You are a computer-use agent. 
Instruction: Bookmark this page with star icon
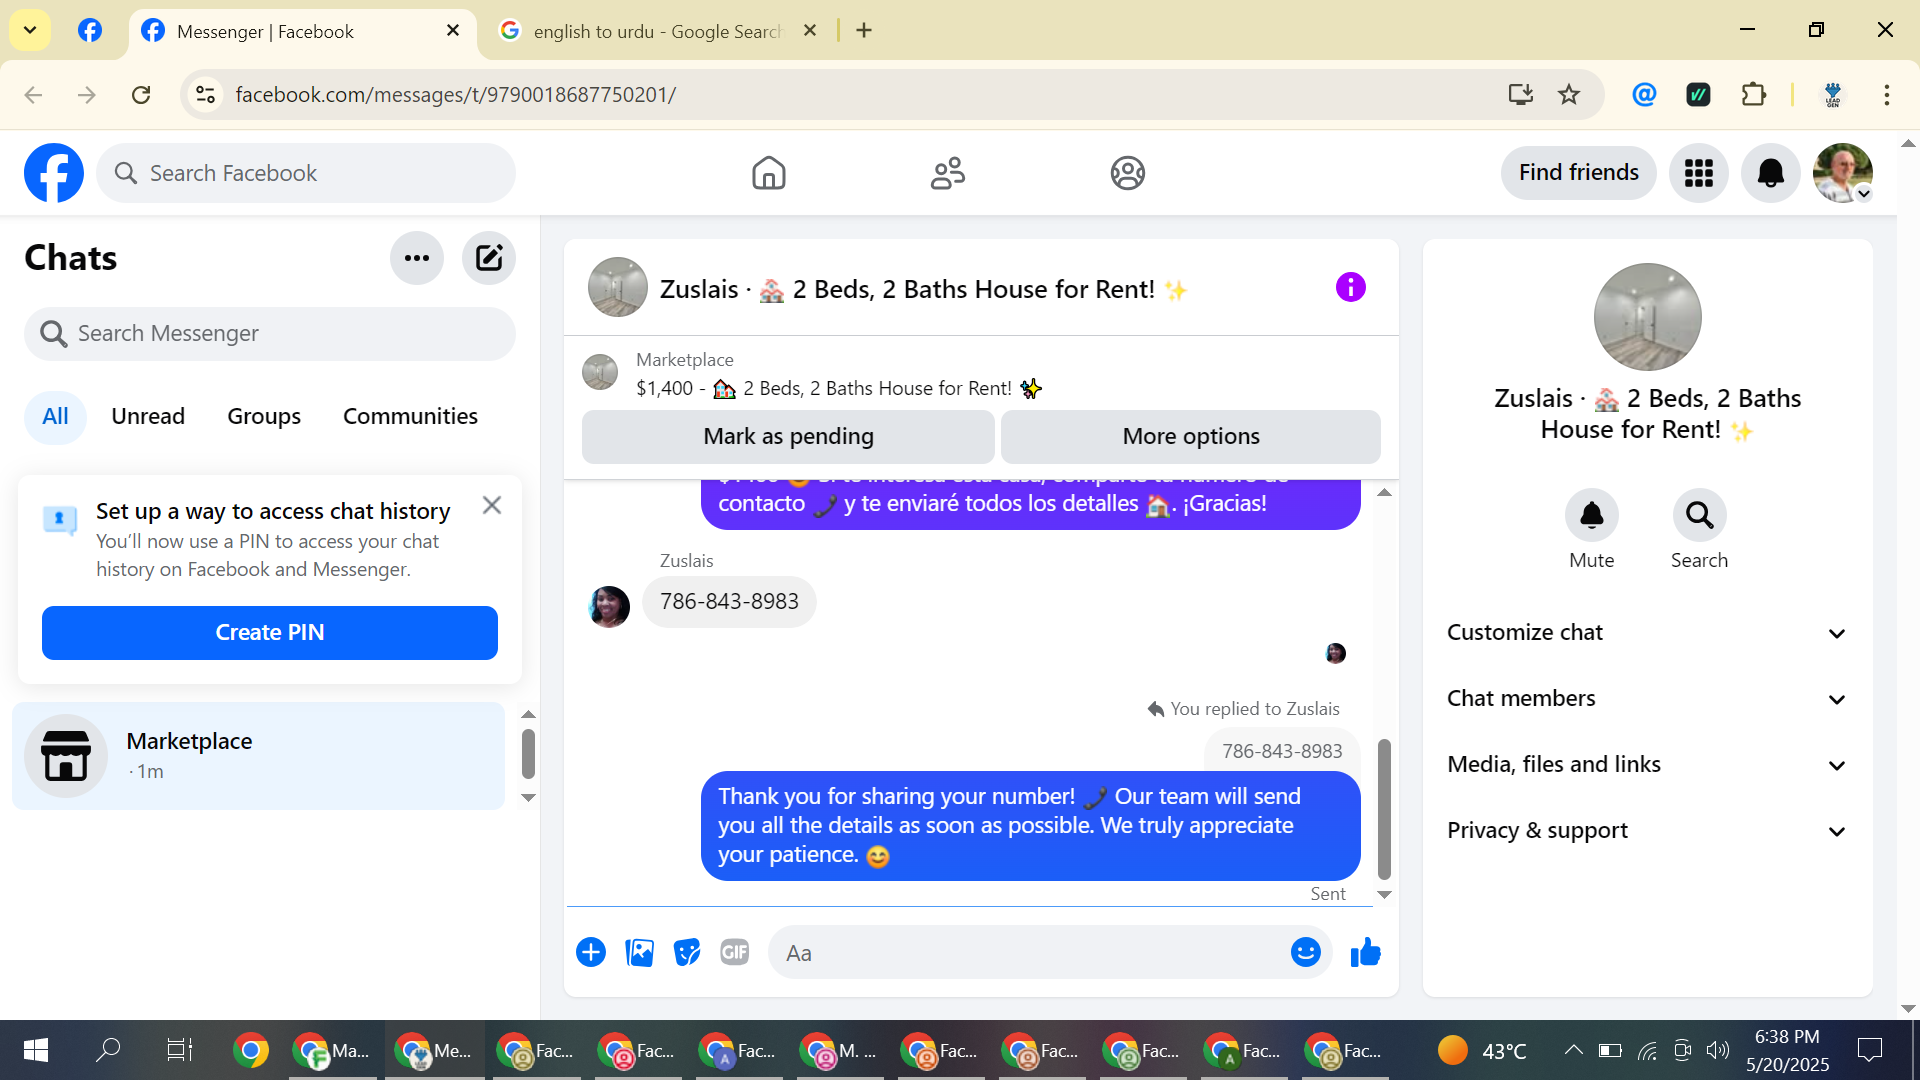[1569, 94]
